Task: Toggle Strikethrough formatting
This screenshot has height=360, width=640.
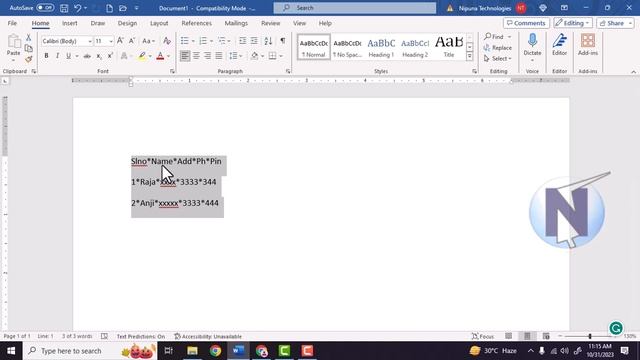Action: 87,56
